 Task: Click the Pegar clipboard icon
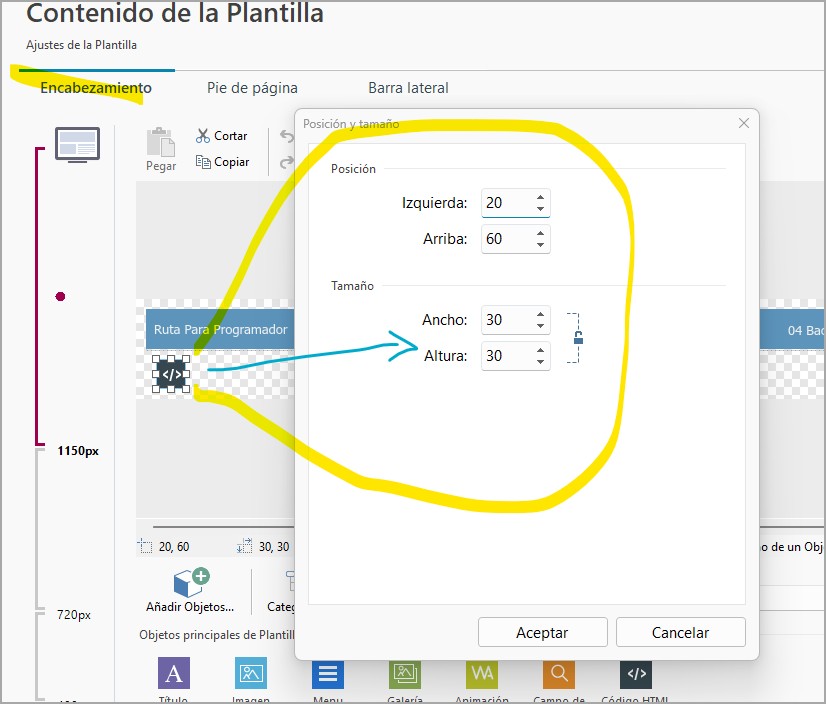pyautogui.click(x=161, y=143)
